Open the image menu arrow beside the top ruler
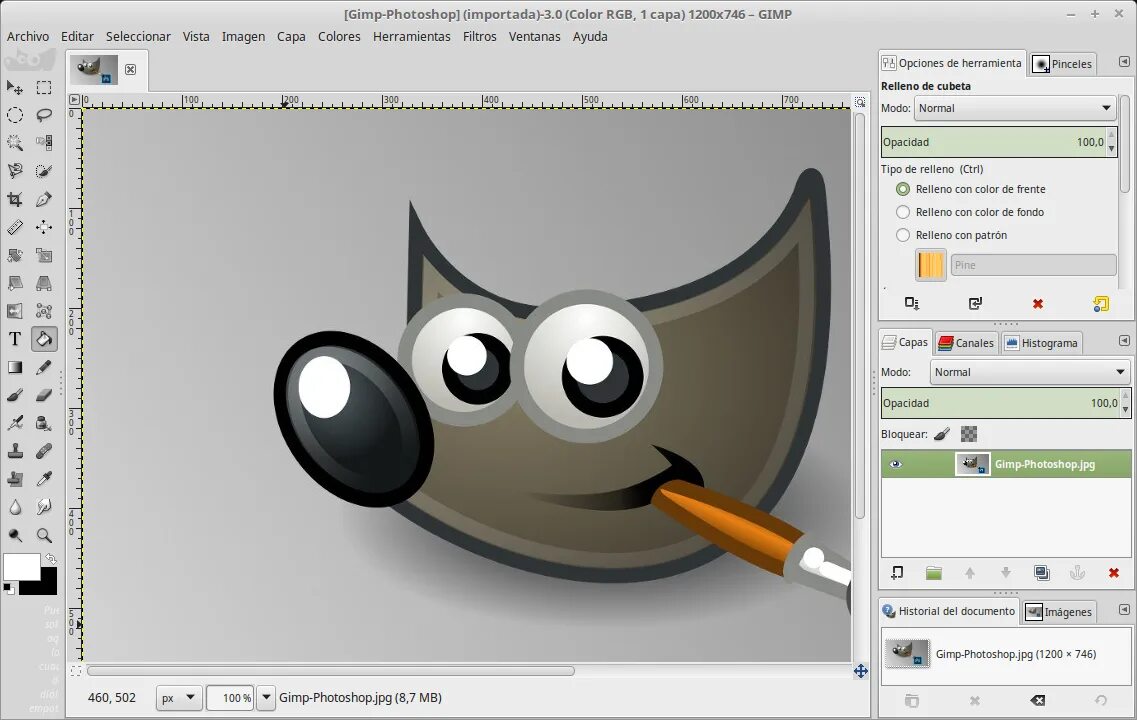This screenshot has width=1137, height=720. (74, 99)
